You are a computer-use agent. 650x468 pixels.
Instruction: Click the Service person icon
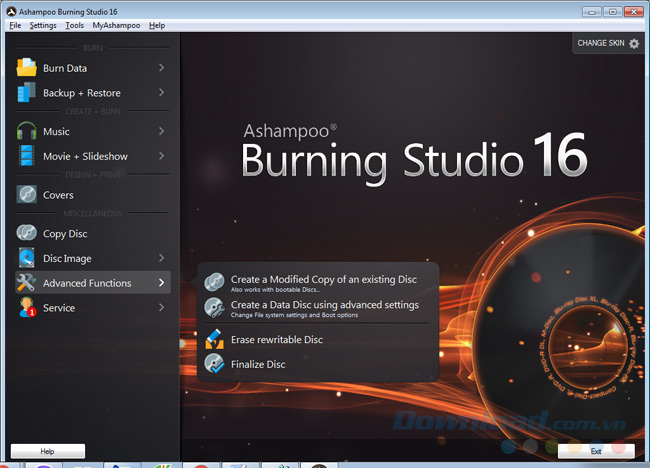point(26,308)
